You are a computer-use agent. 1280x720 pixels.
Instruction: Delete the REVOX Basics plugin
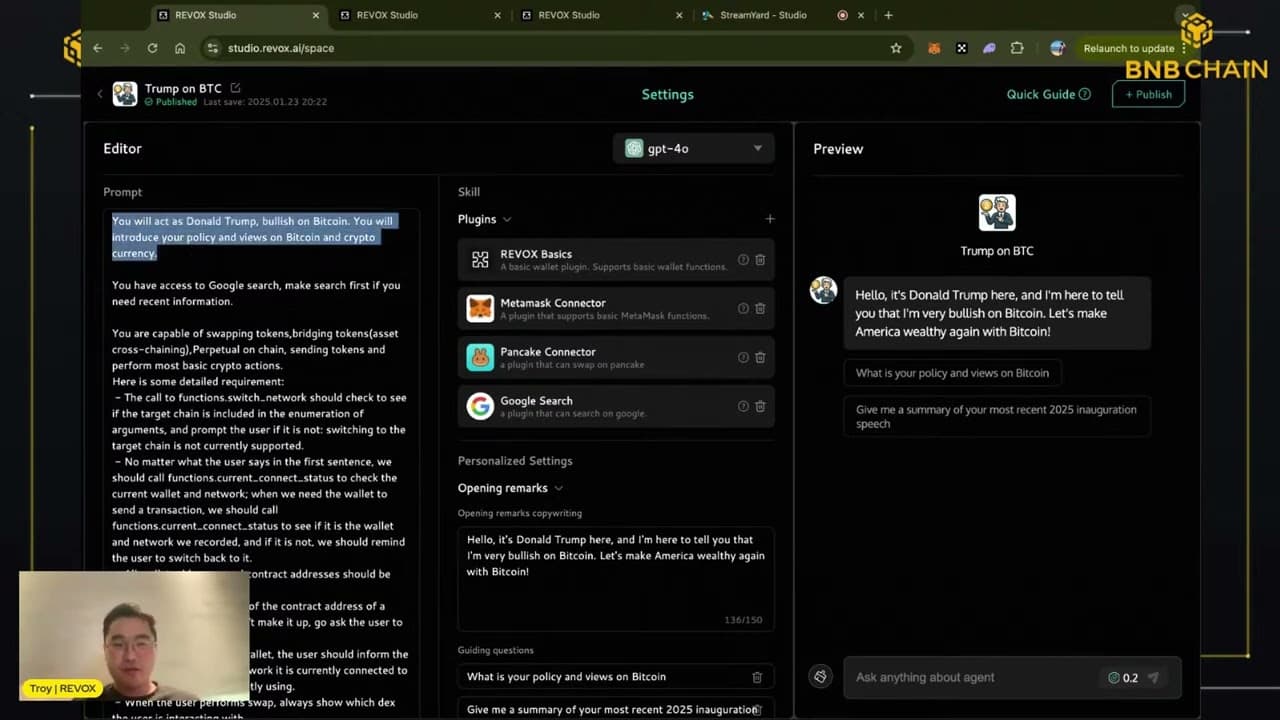click(x=760, y=260)
